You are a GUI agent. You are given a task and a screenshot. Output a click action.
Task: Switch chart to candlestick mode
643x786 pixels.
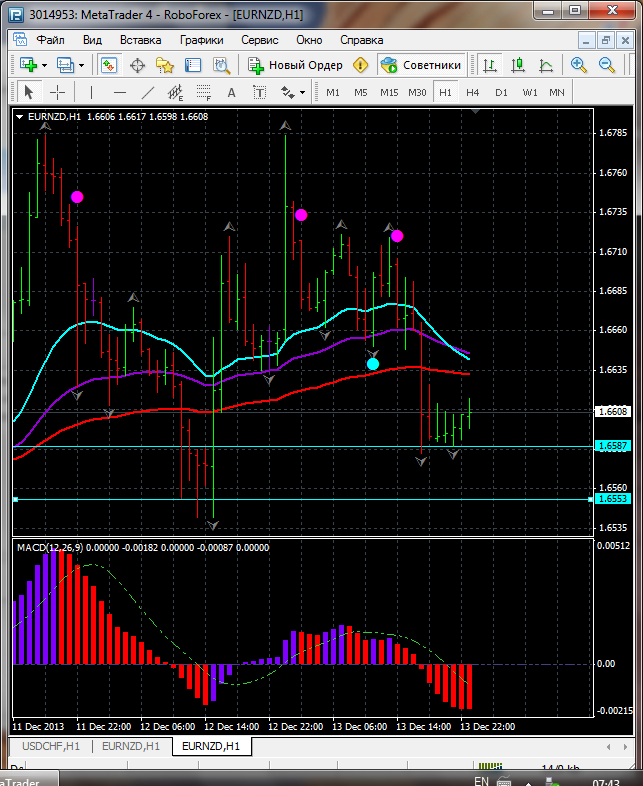click(518, 65)
